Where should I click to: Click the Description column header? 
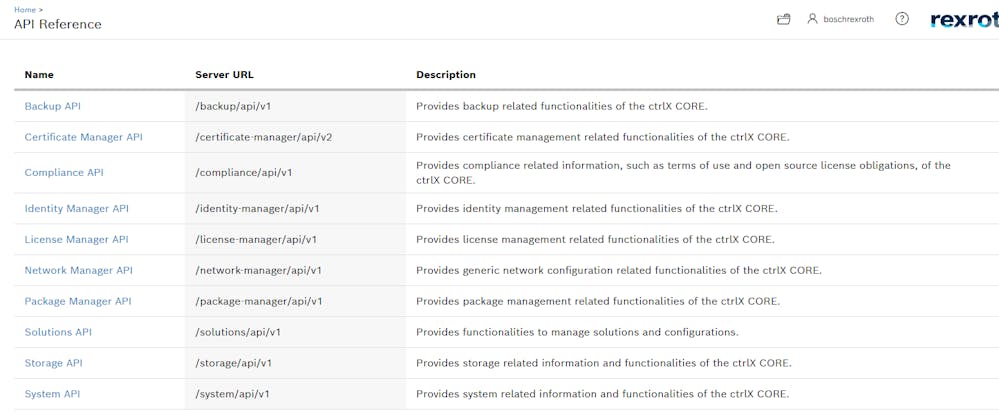[446, 75]
